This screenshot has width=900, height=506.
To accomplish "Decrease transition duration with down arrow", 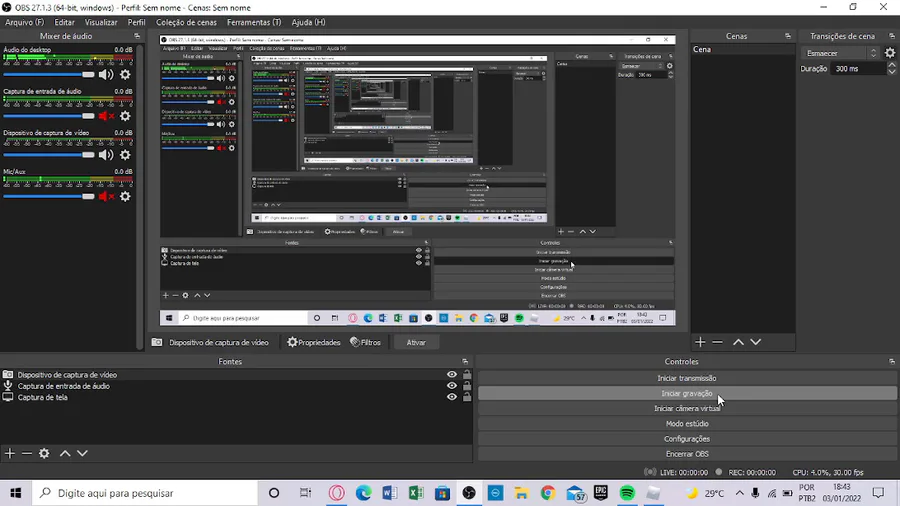I will [891, 72].
